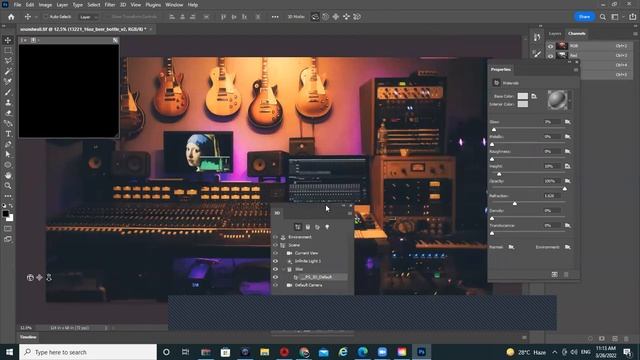Click the Refraction value field
640x360 pixels.
(x=551, y=196)
